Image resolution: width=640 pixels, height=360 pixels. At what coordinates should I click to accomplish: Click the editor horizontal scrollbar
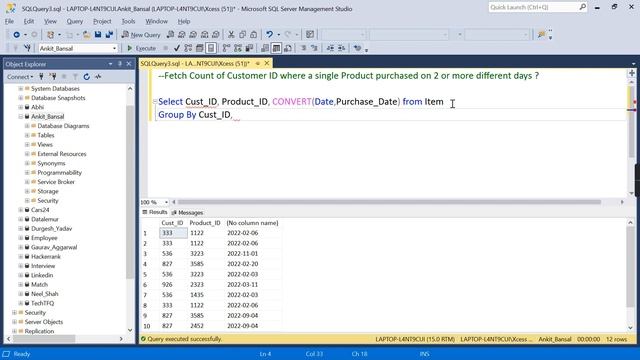click(389, 202)
